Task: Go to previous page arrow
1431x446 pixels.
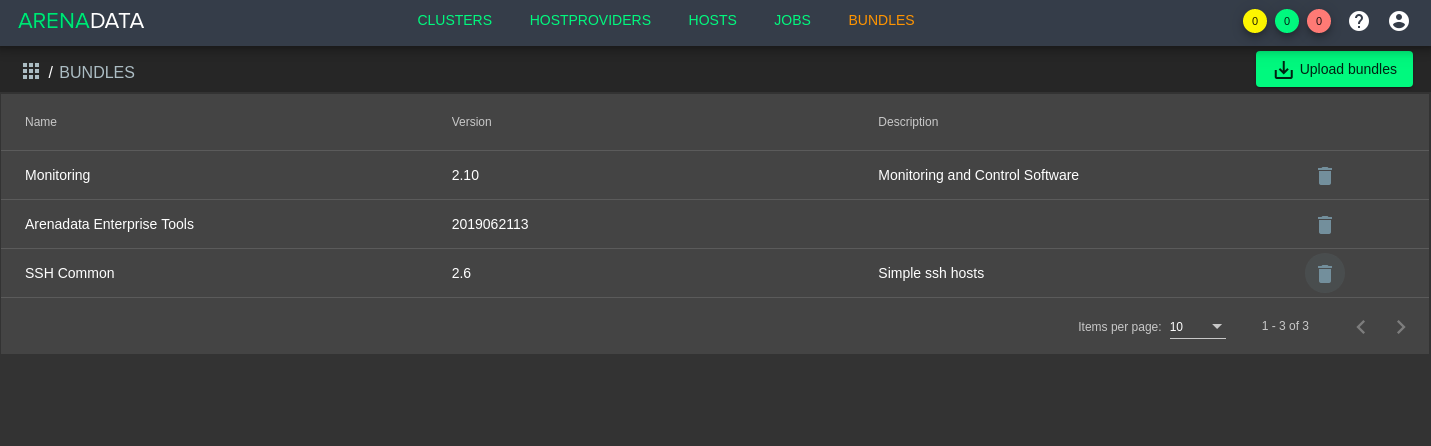Action: pos(1361,327)
